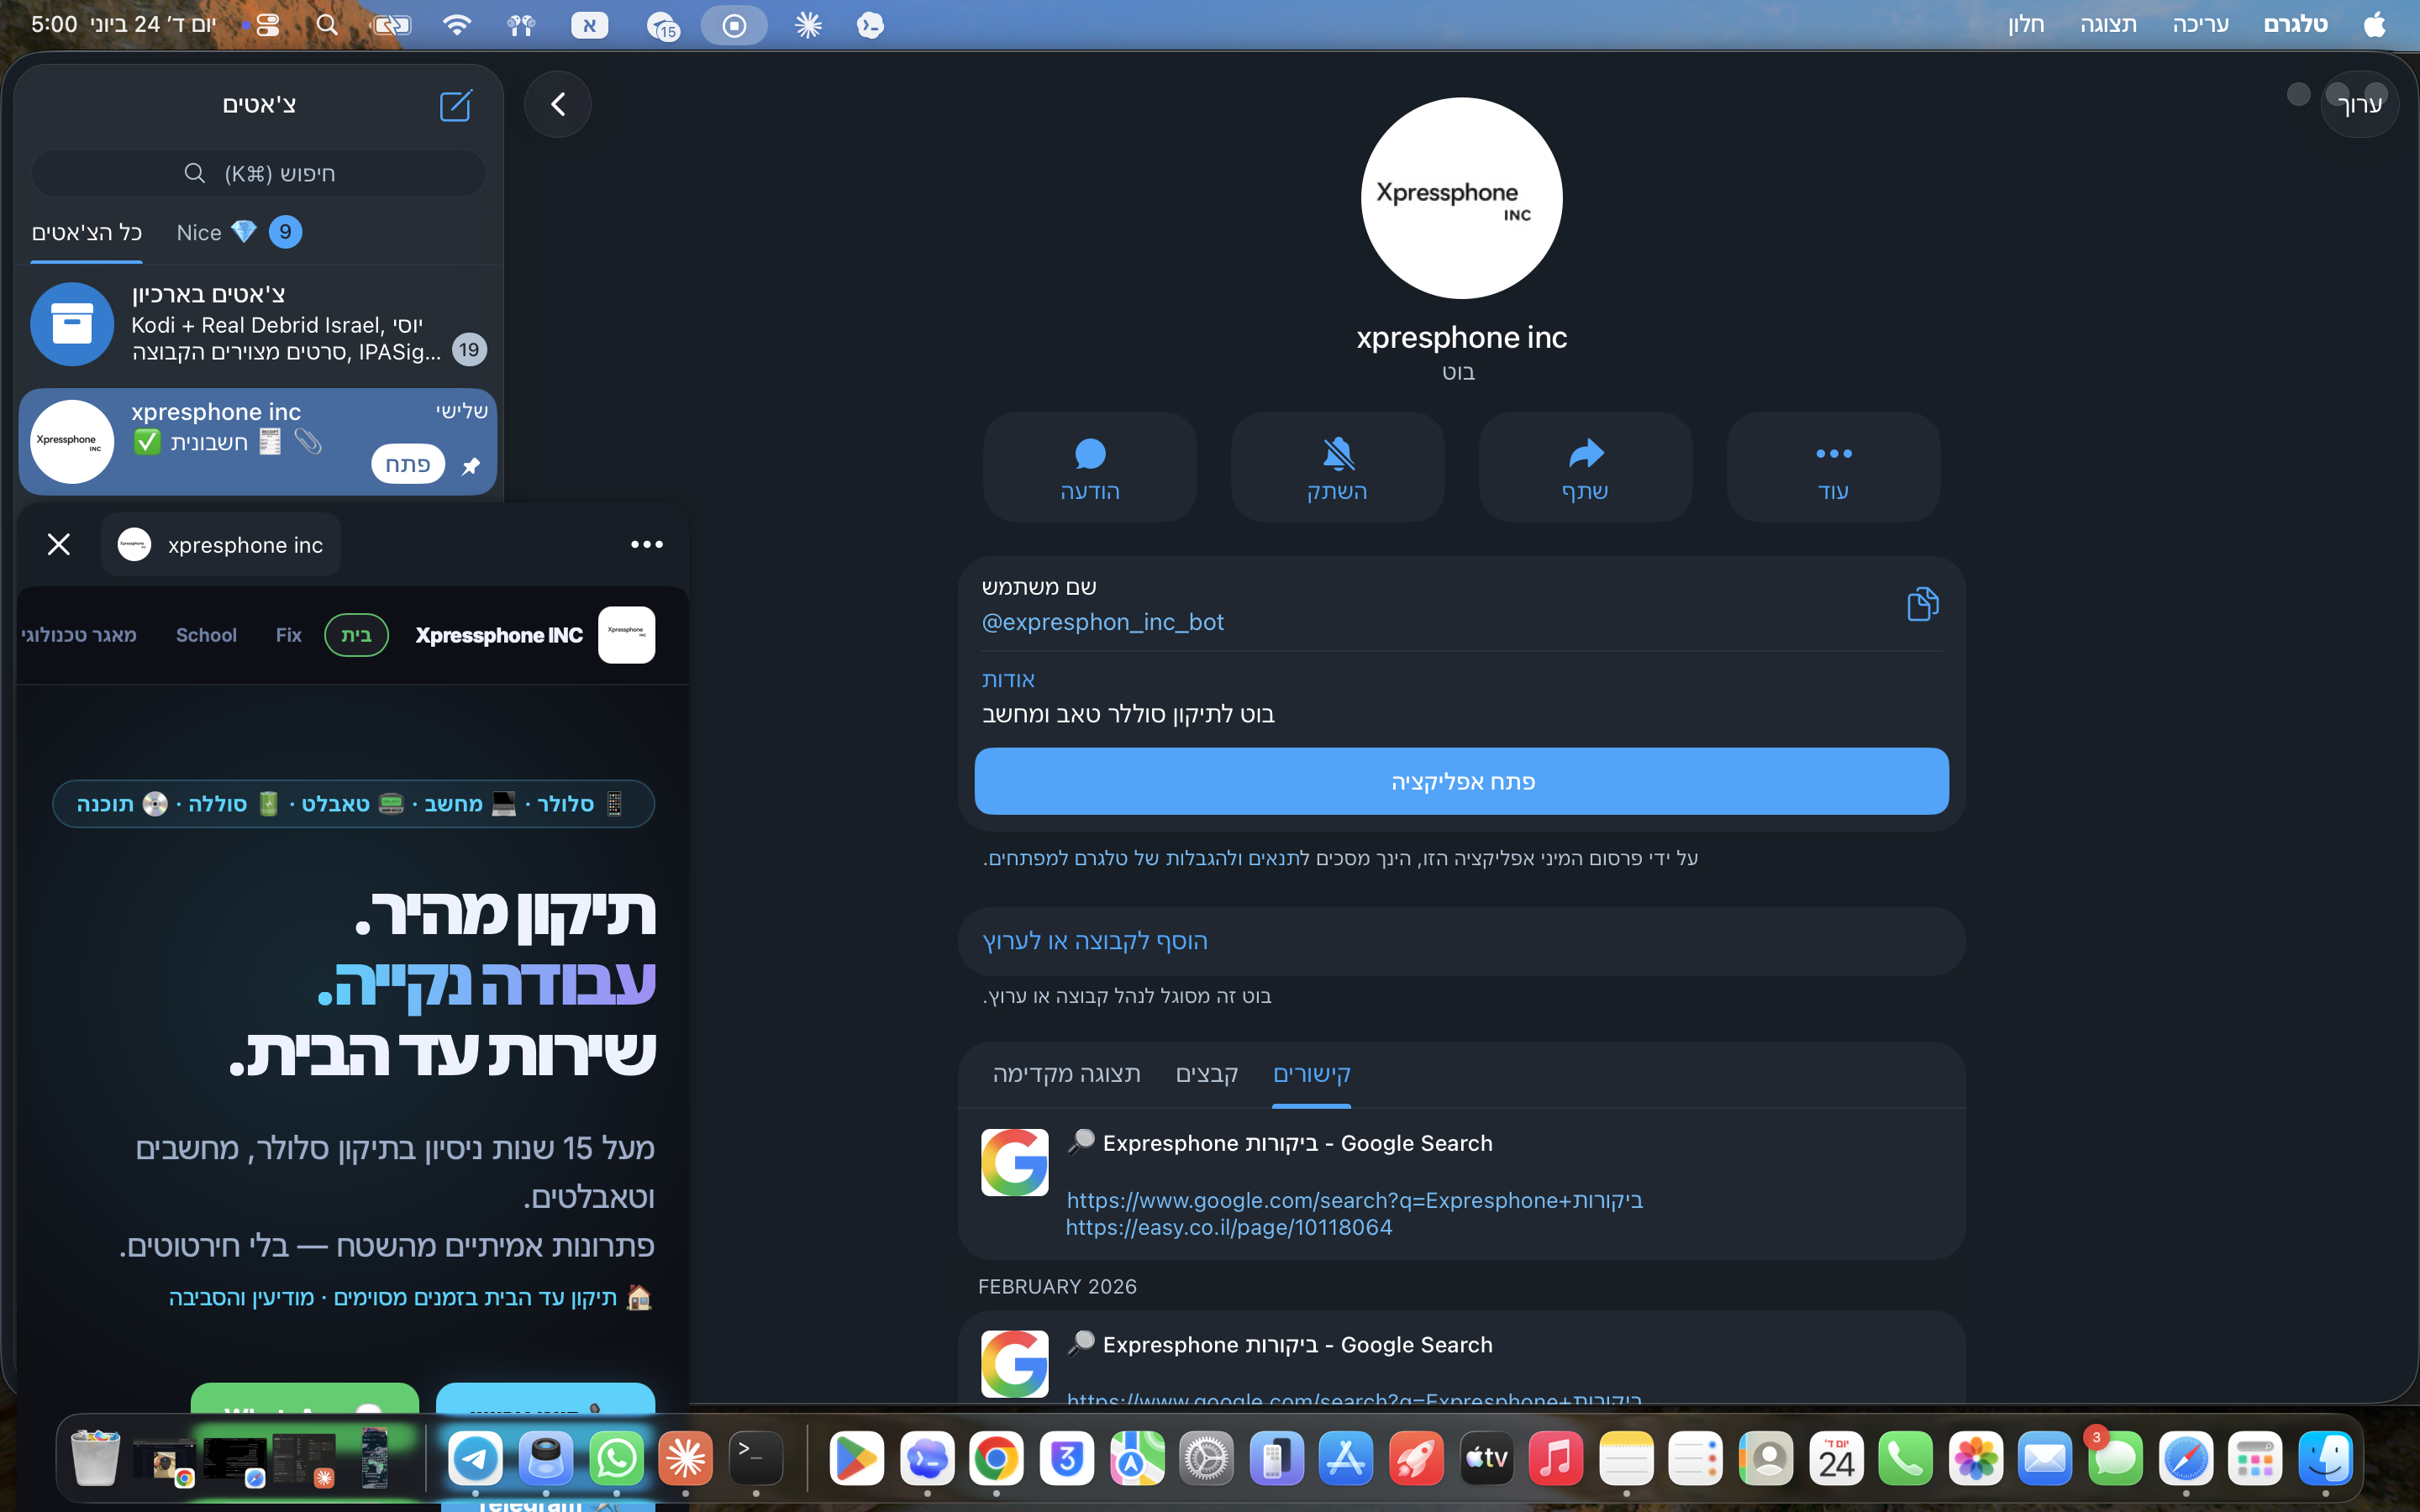The image size is (2420, 1512).
Task: Click the compose new message icon
Action: point(456,104)
